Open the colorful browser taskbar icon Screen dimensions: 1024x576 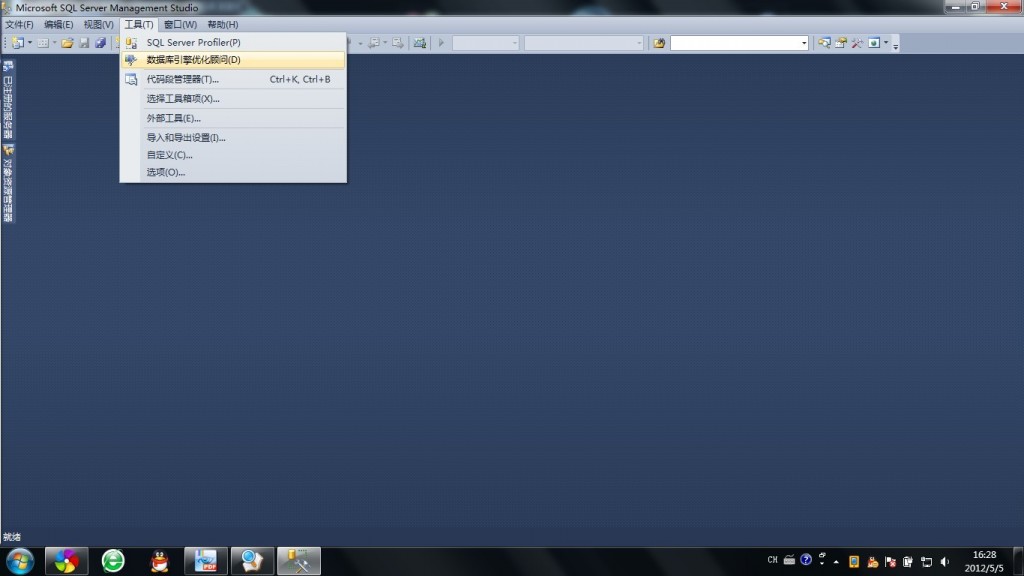66,561
